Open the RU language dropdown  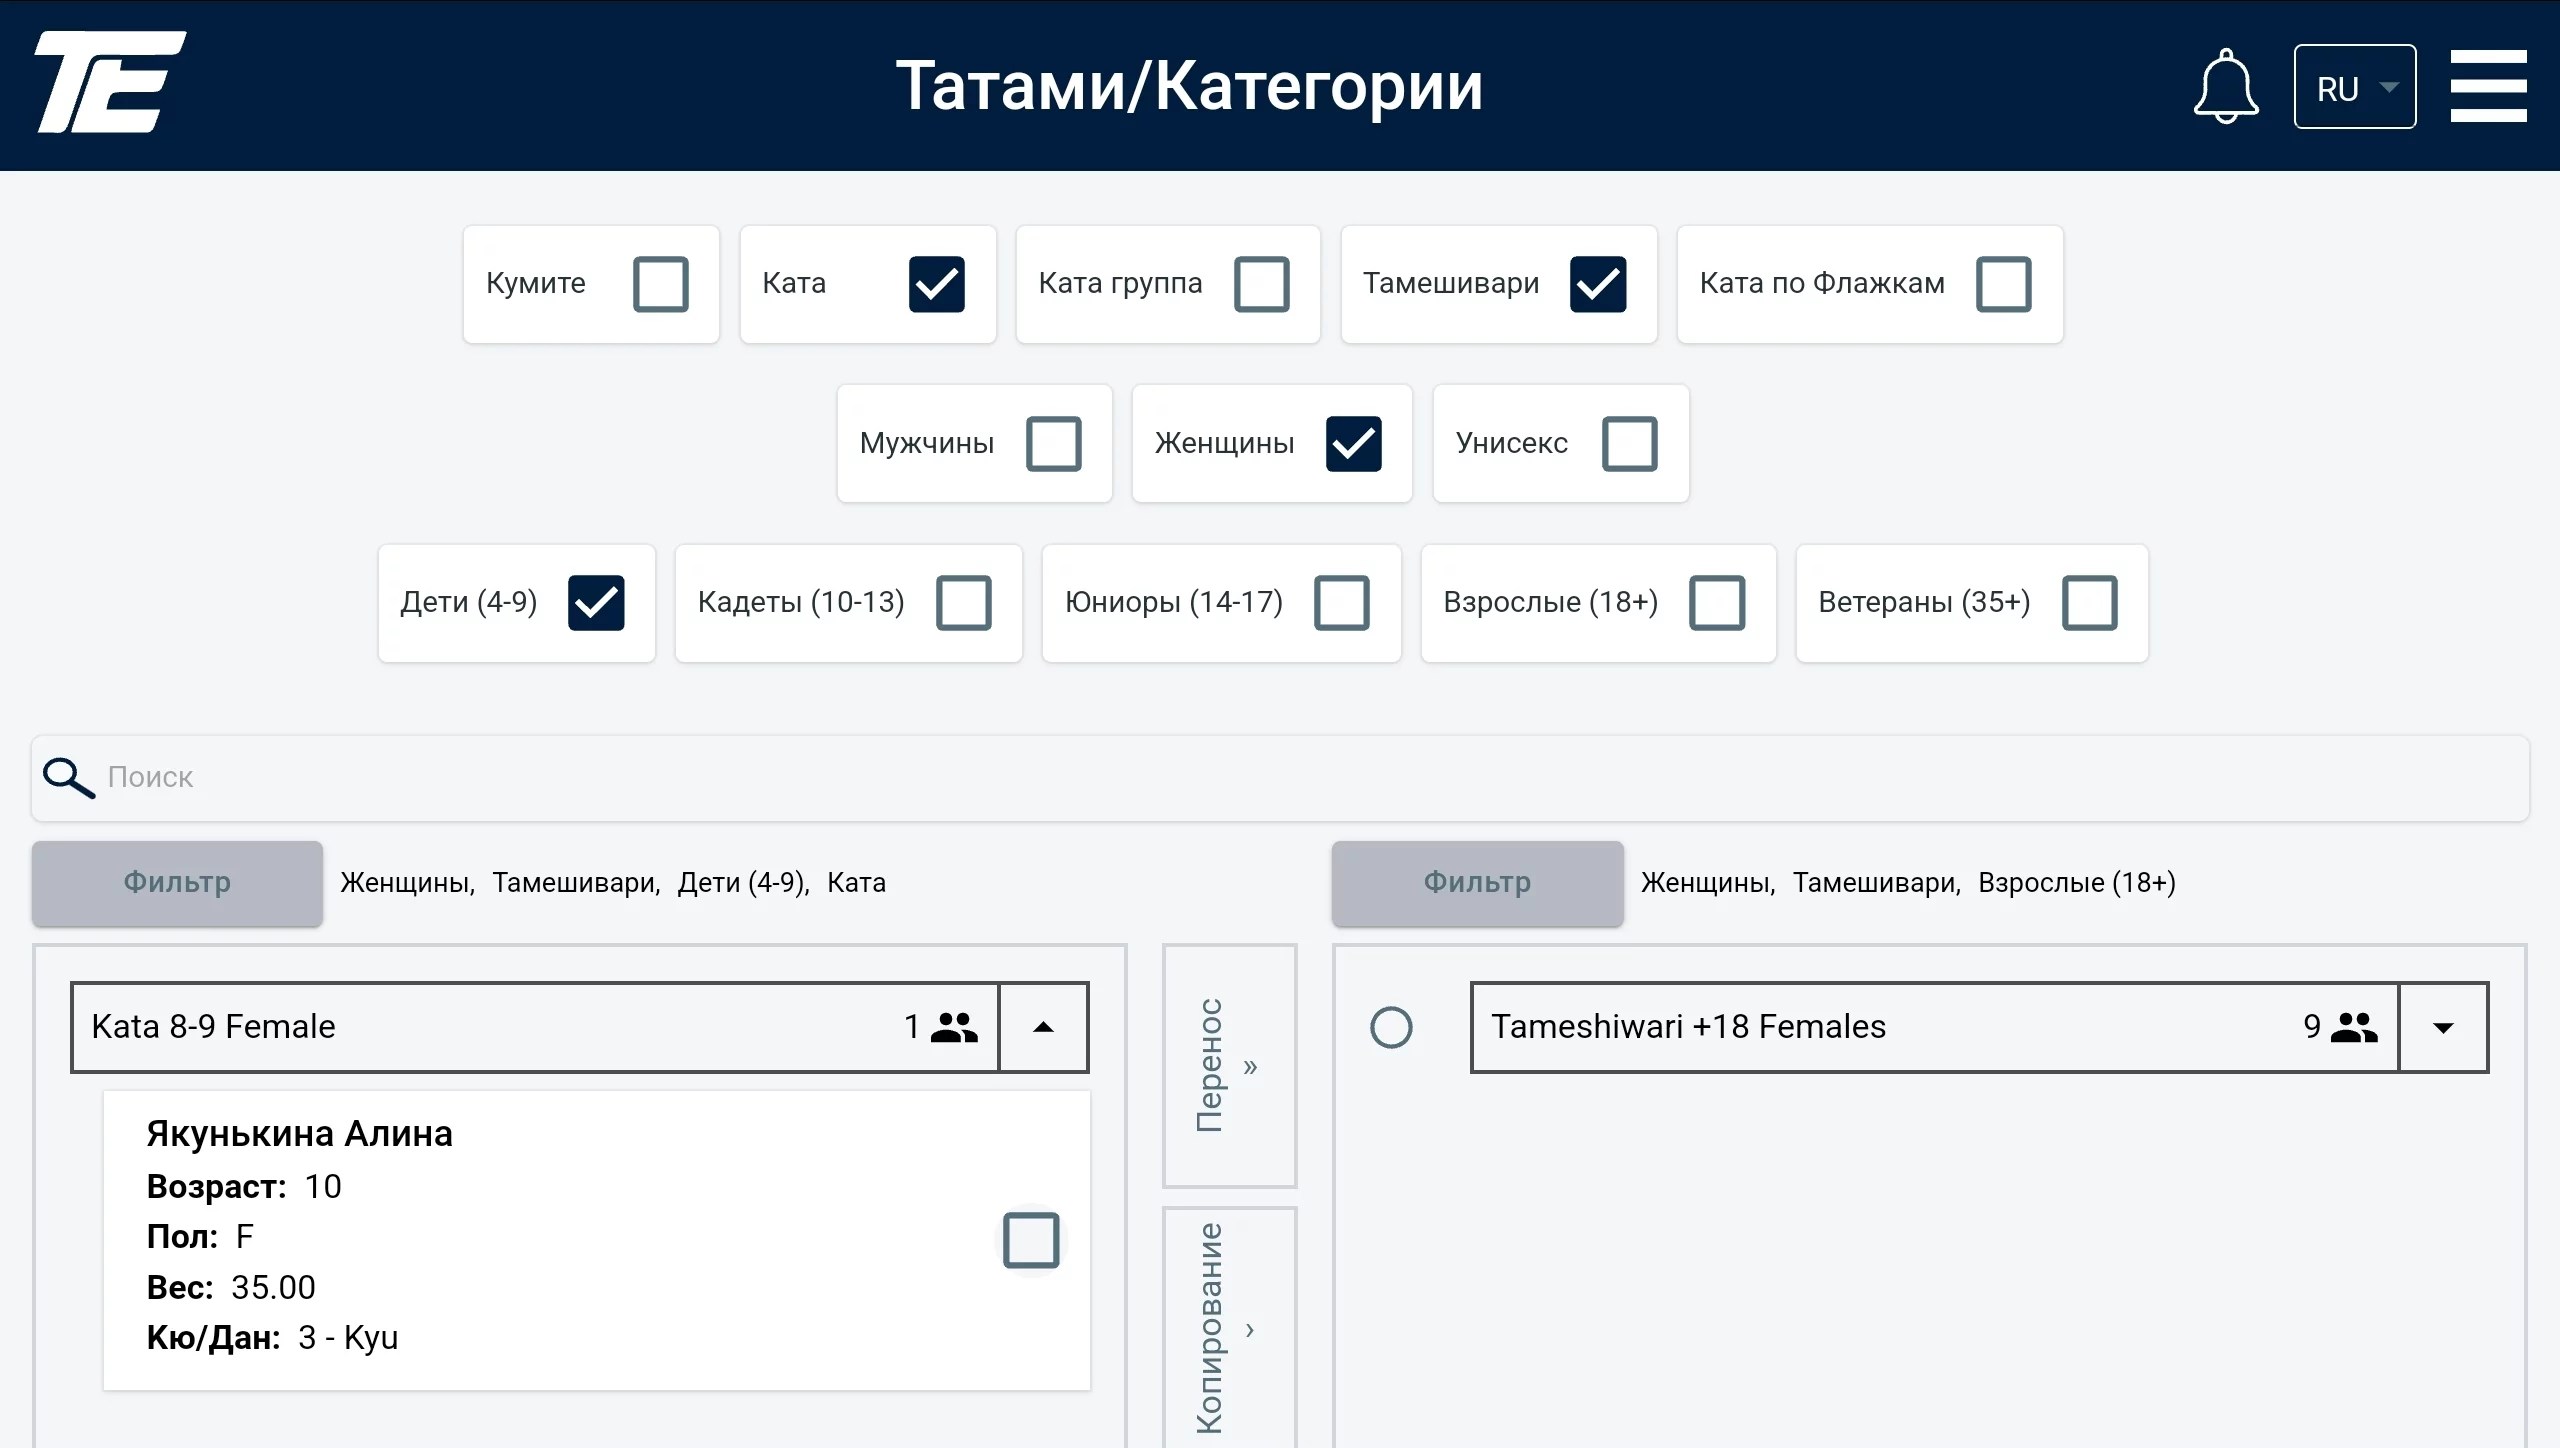coord(2354,87)
